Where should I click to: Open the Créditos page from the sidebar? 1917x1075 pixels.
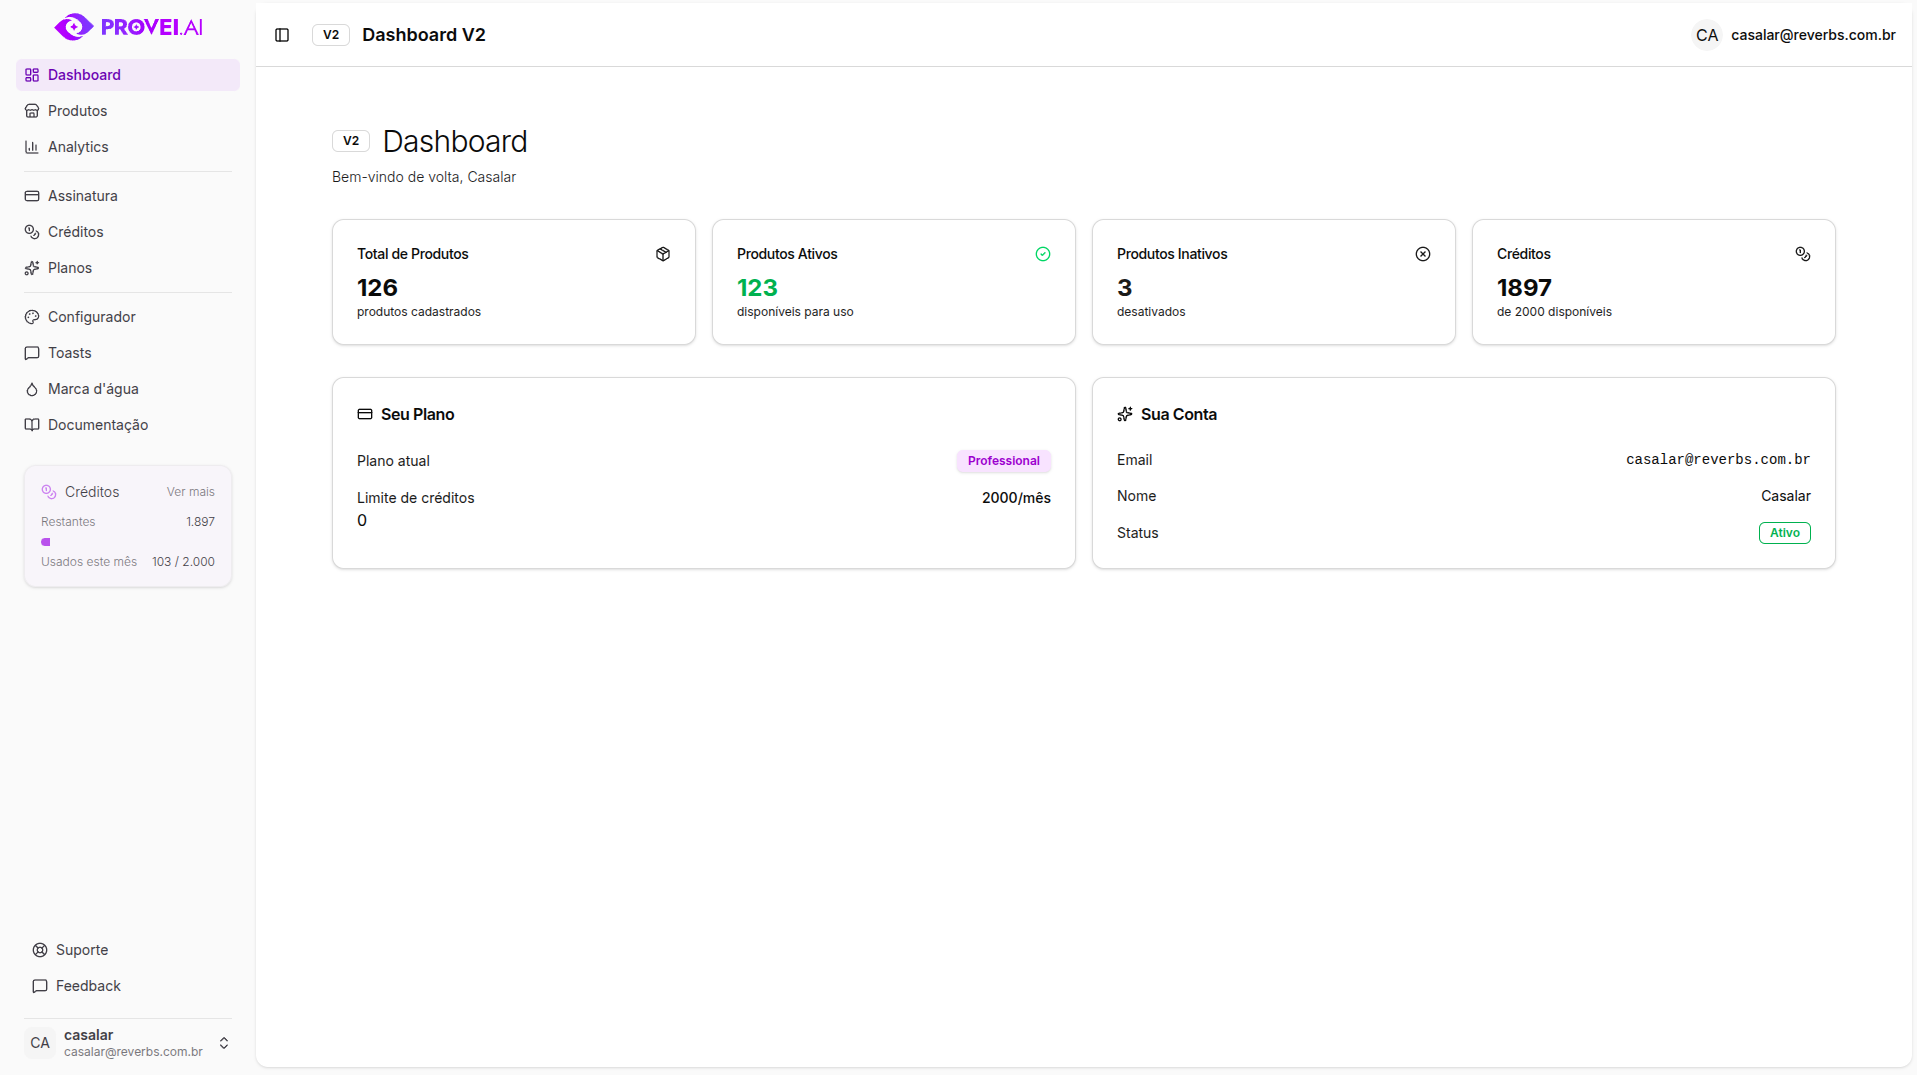coord(75,231)
